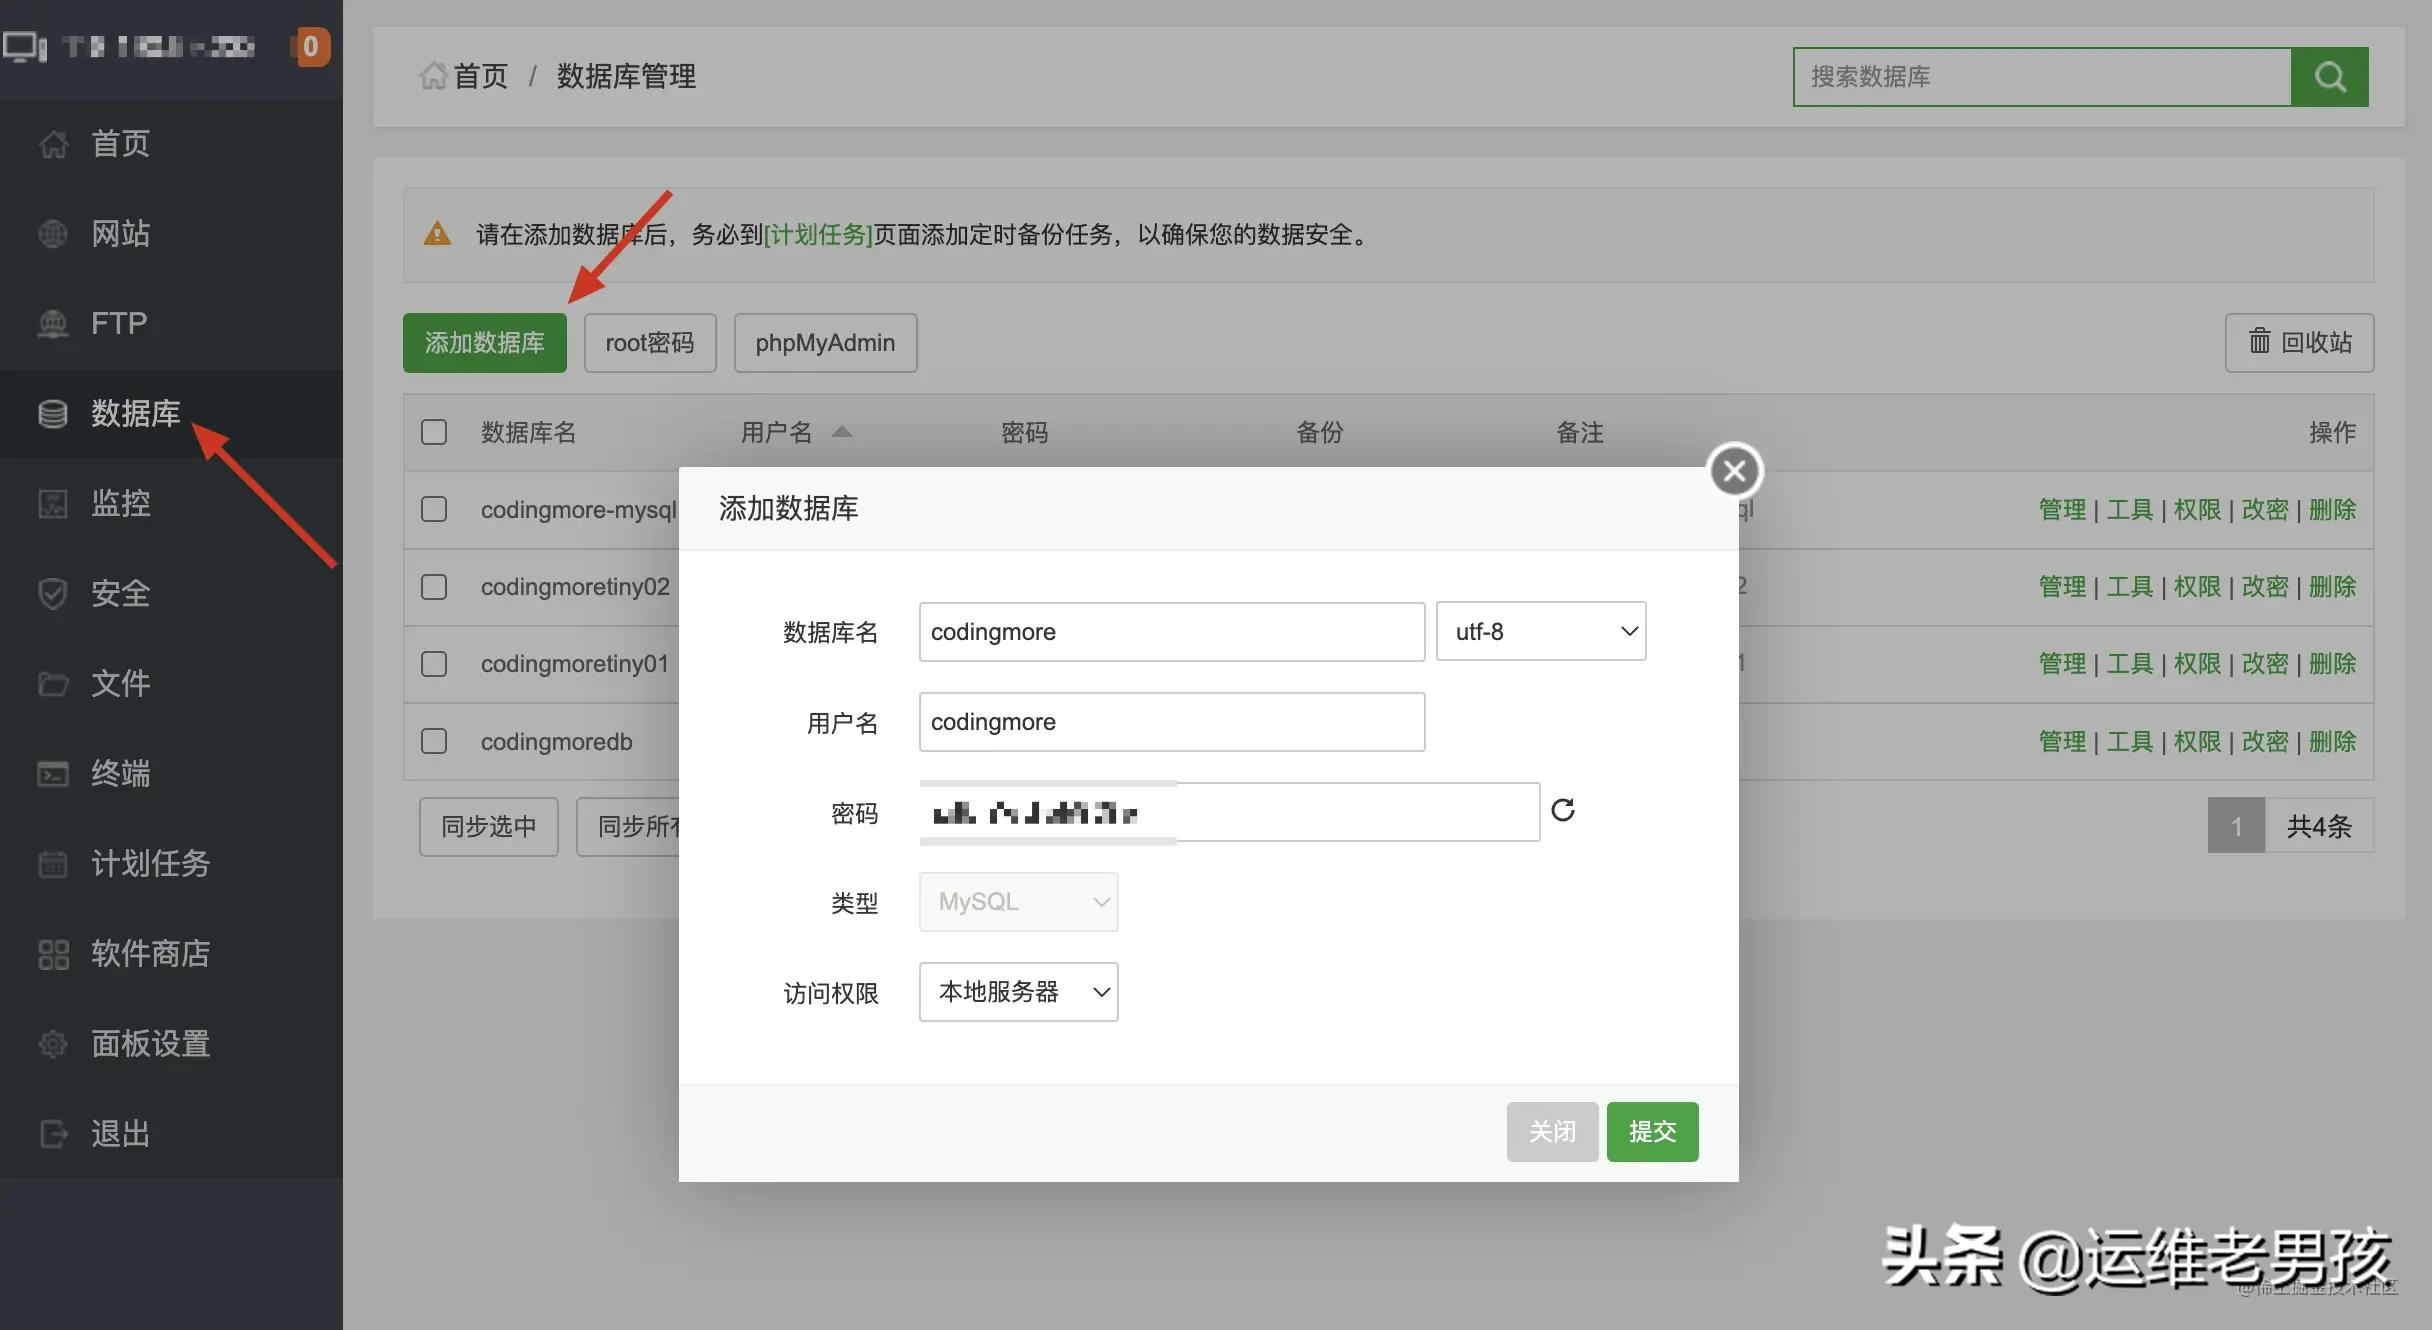The image size is (2432, 1330).
Task: Select FTP from the sidebar
Action: coord(118,323)
